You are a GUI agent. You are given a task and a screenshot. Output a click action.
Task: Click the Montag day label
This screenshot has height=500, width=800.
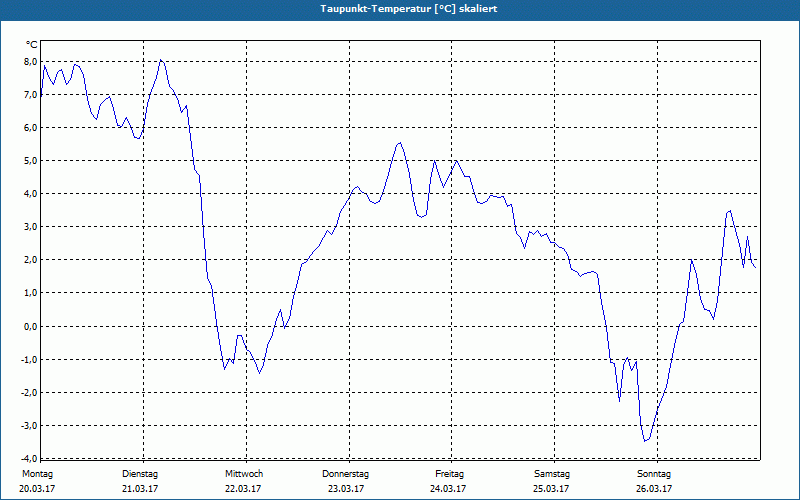coord(37,474)
